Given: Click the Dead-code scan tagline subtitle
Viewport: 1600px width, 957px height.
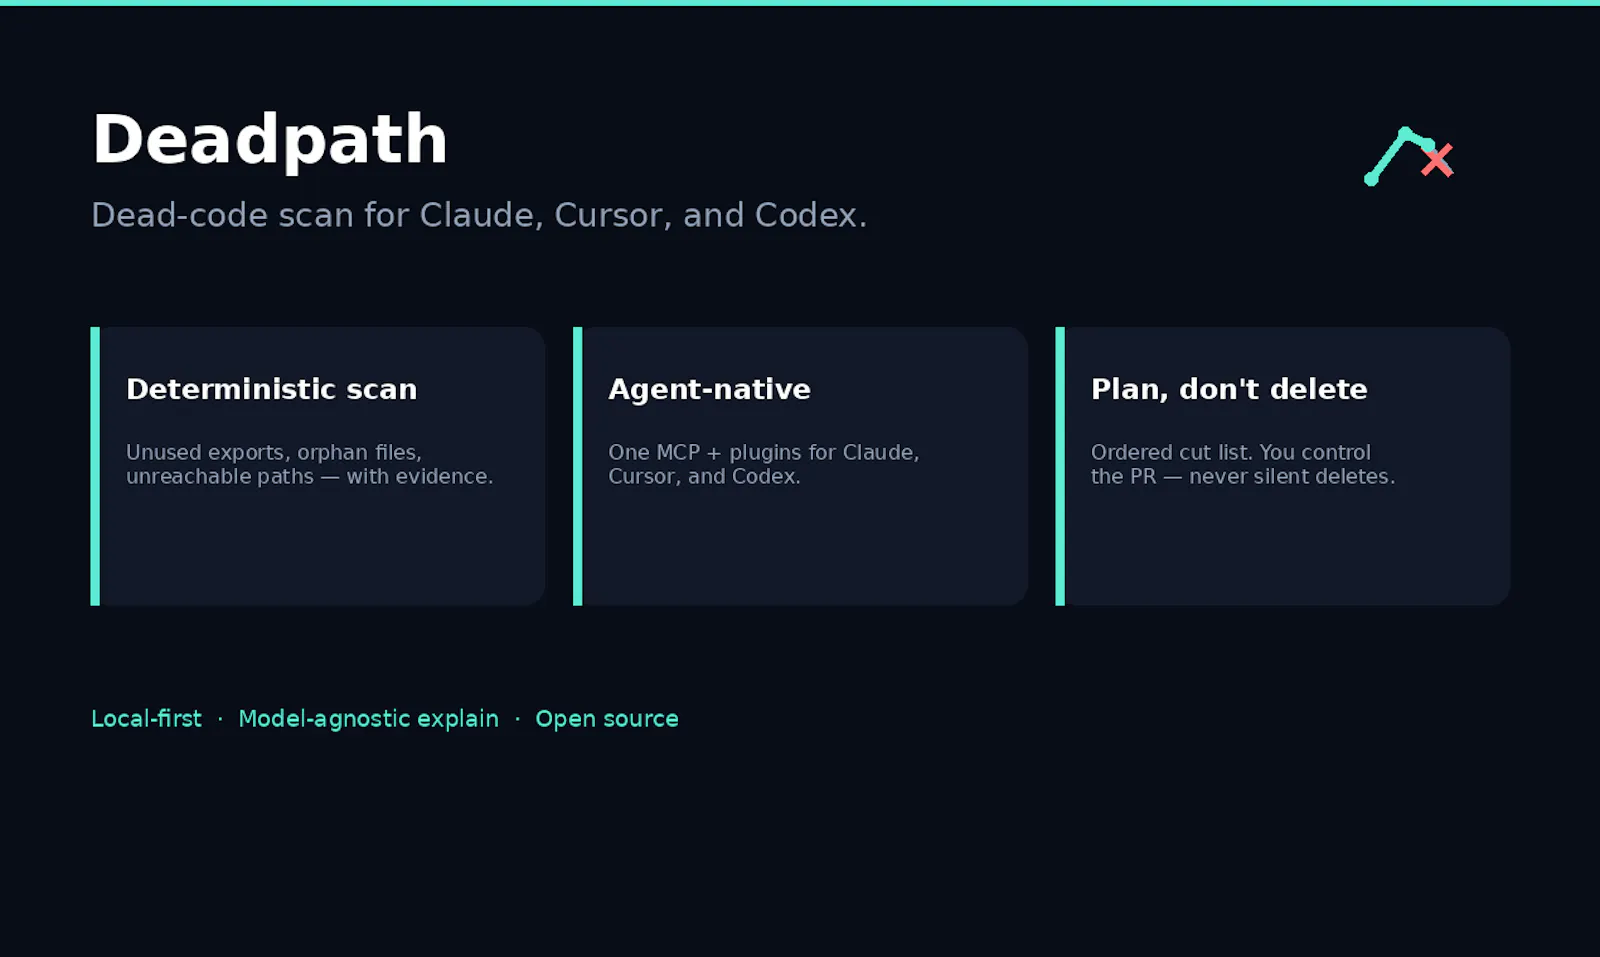Looking at the screenshot, I should [479, 215].
